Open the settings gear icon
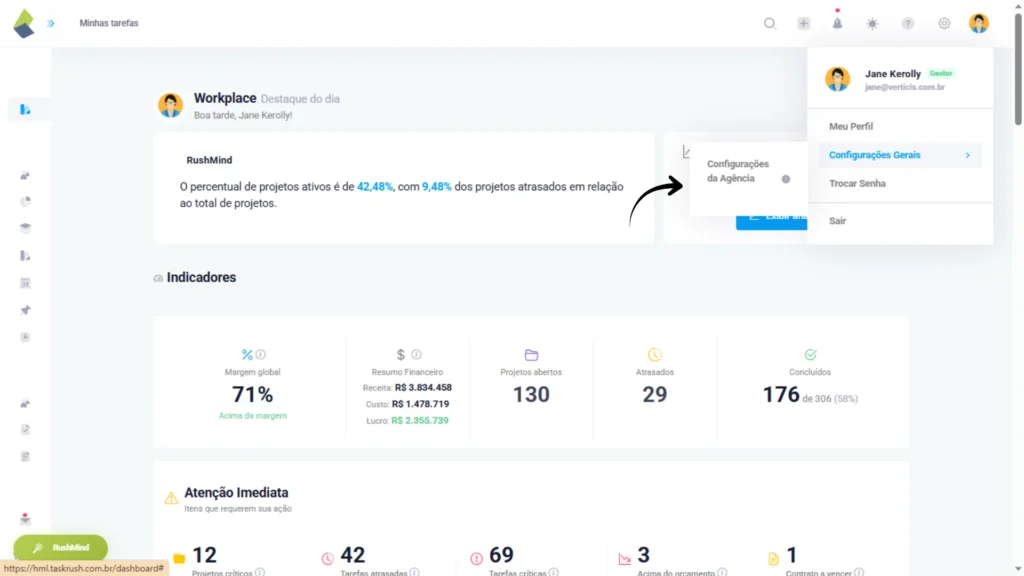 point(944,24)
